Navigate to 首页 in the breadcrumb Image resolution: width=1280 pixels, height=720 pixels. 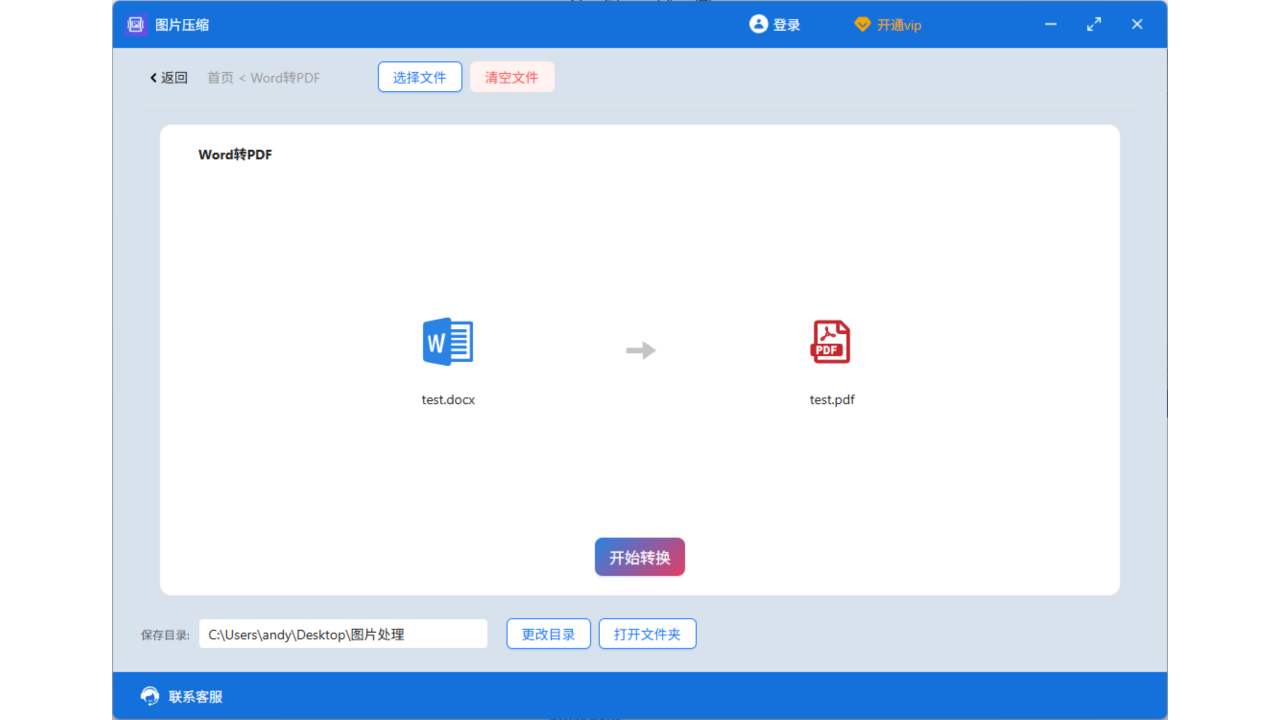219,77
